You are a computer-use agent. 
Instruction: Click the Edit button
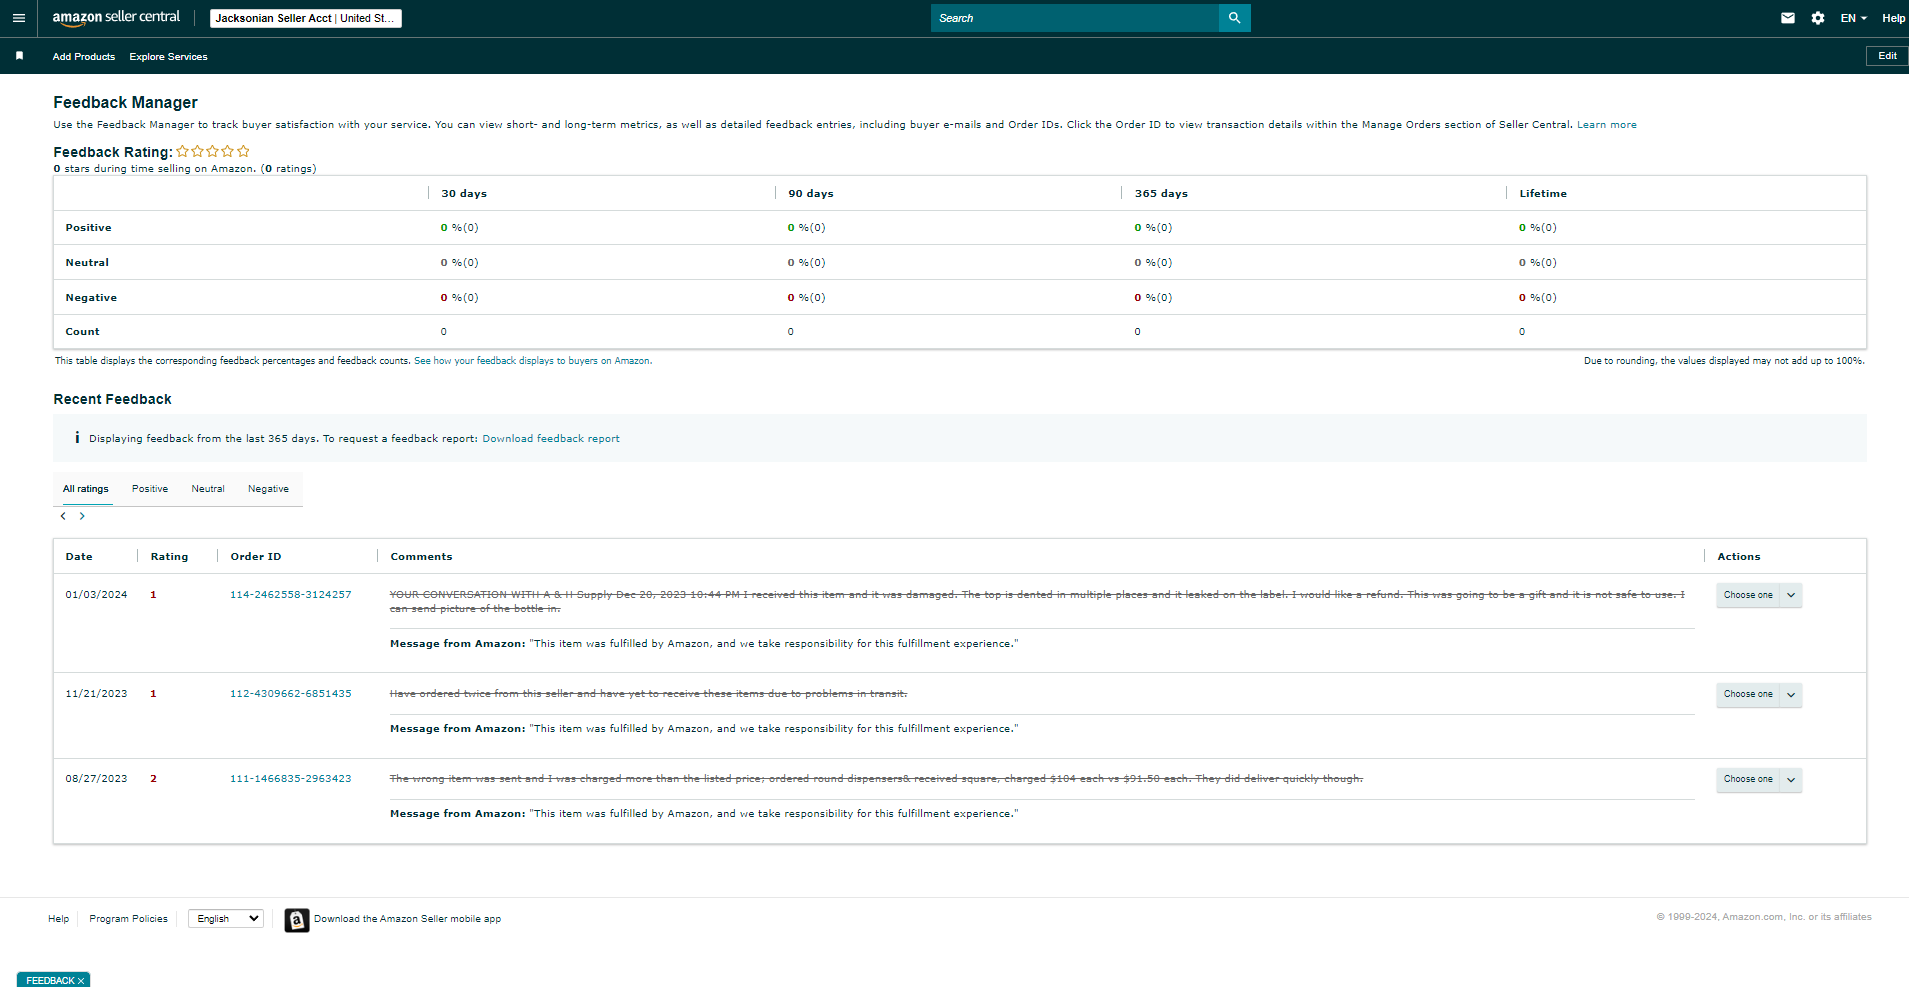tap(1887, 56)
